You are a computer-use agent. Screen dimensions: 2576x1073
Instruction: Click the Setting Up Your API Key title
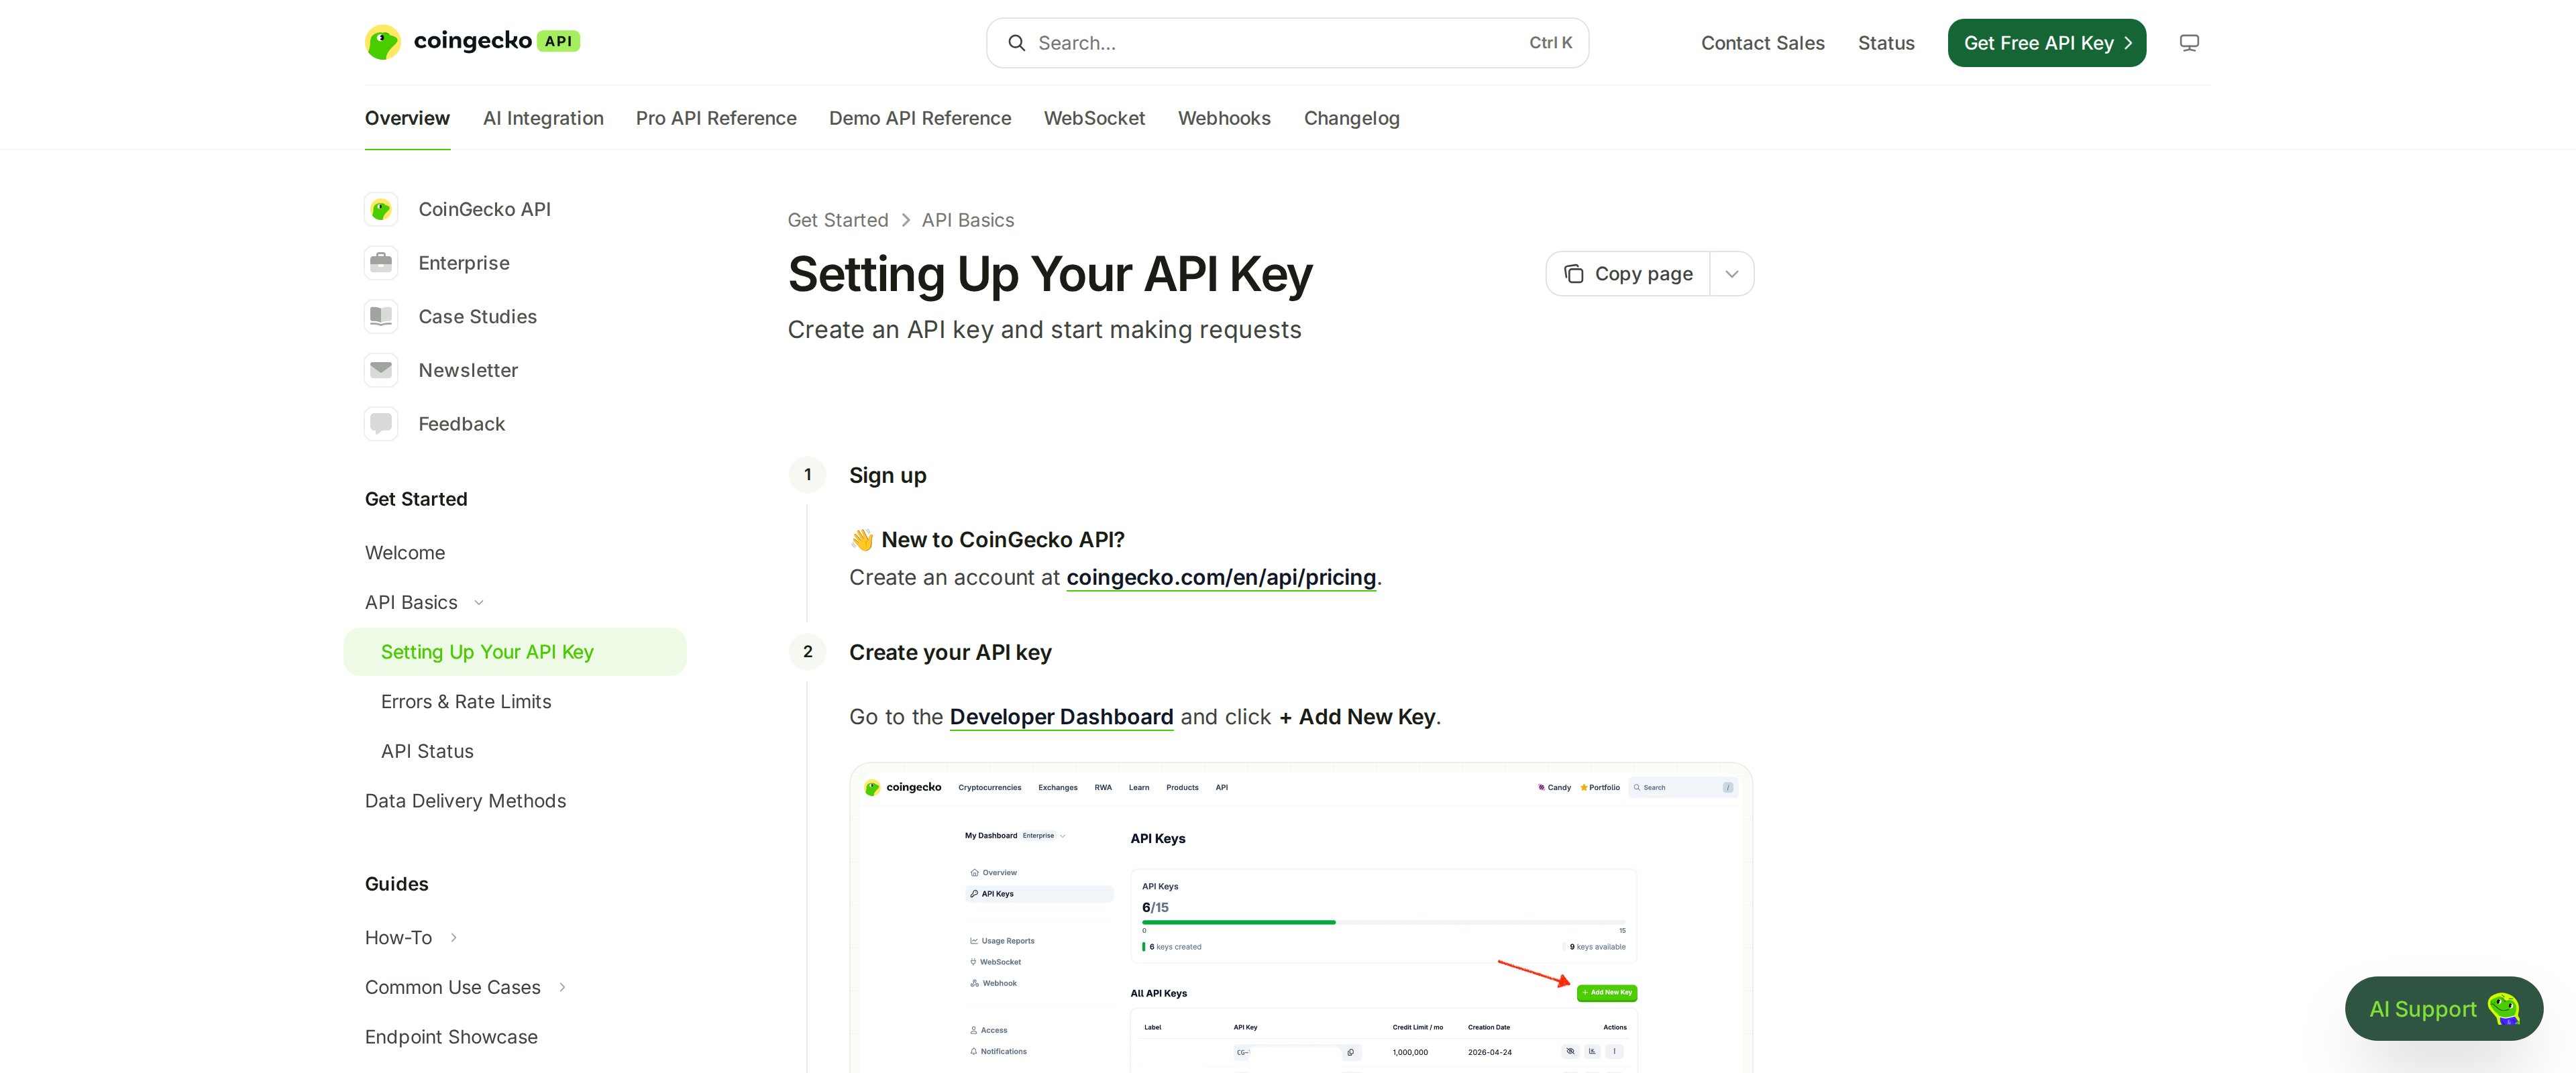1050,274
